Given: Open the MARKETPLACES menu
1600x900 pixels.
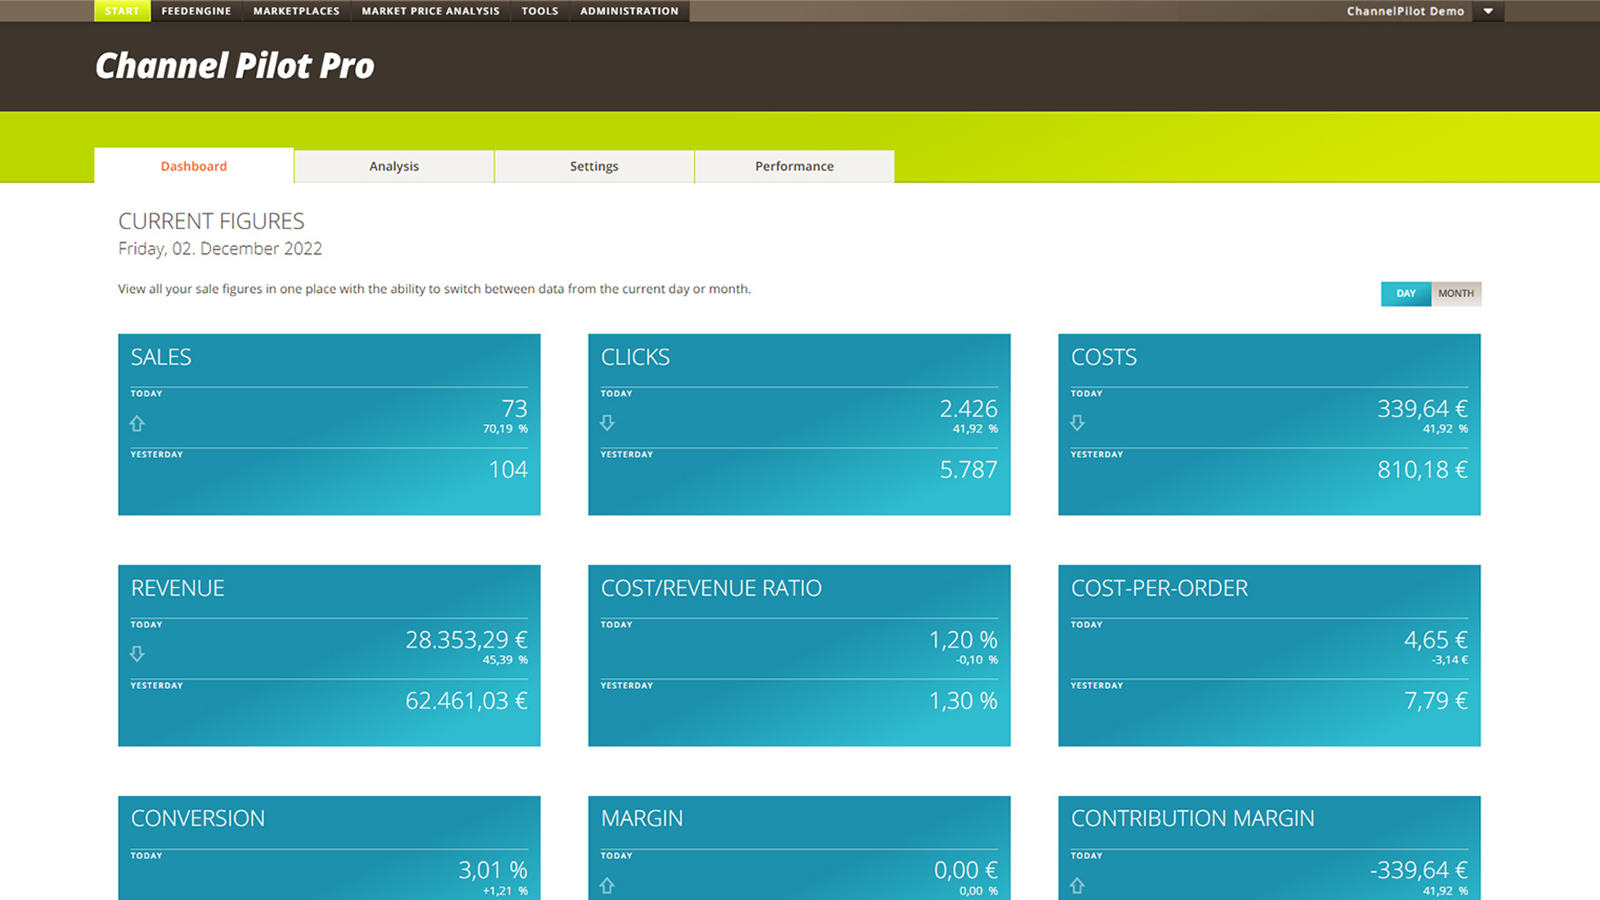Looking at the screenshot, I should click(x=296, y=11).
